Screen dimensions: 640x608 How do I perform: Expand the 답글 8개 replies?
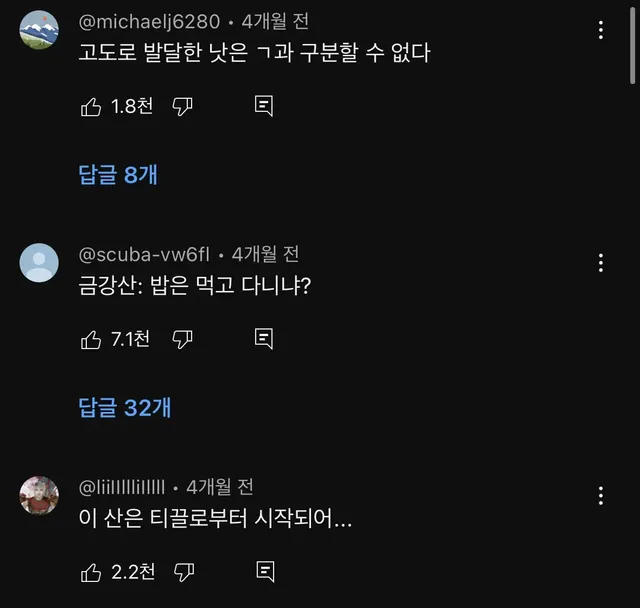pyautogui.click(x=118, y=175)
